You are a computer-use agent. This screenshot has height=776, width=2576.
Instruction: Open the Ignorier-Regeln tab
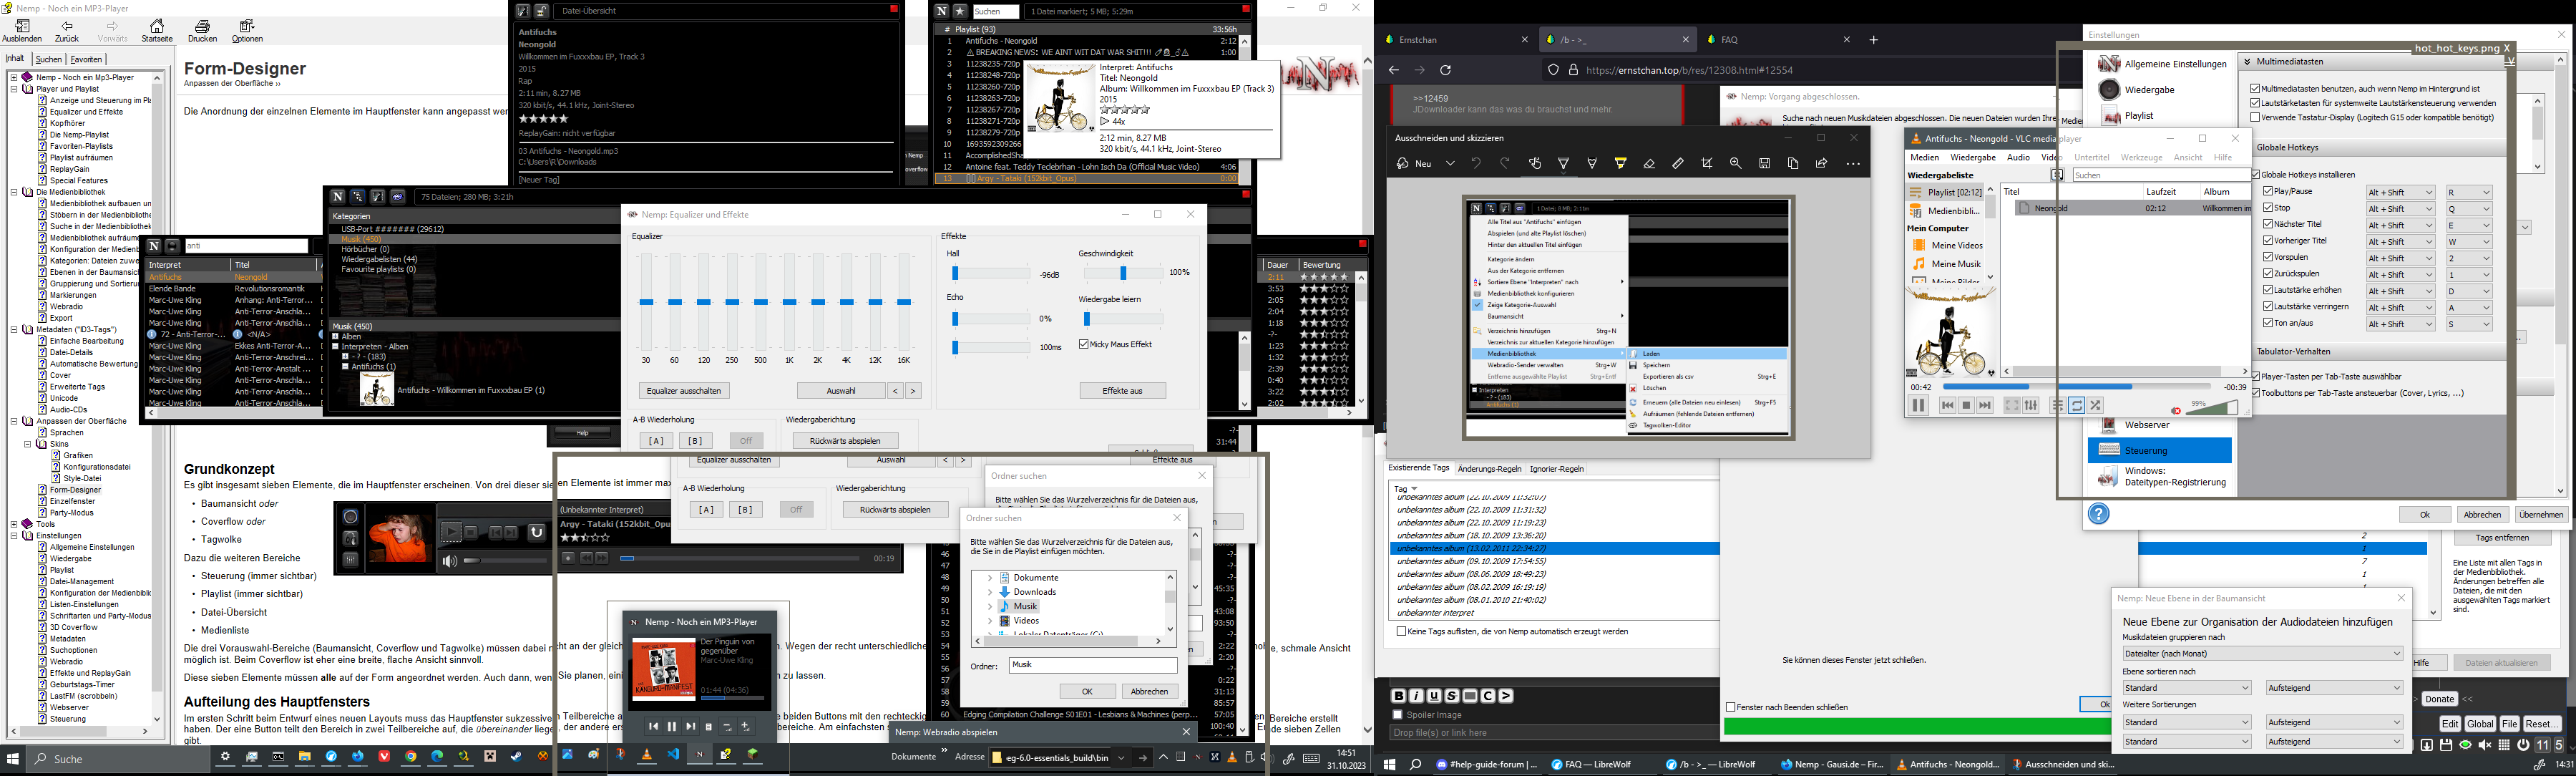point(1557,468)
